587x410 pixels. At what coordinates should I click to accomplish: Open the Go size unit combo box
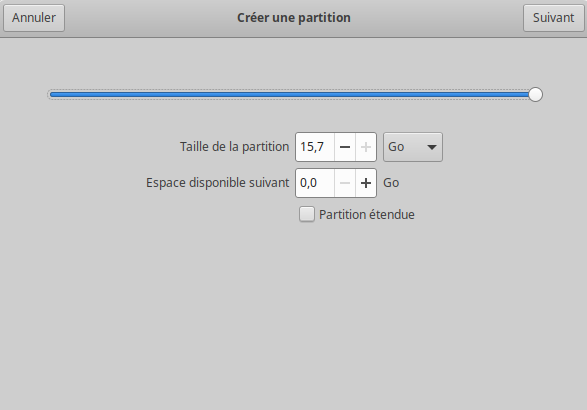point(413,147)
